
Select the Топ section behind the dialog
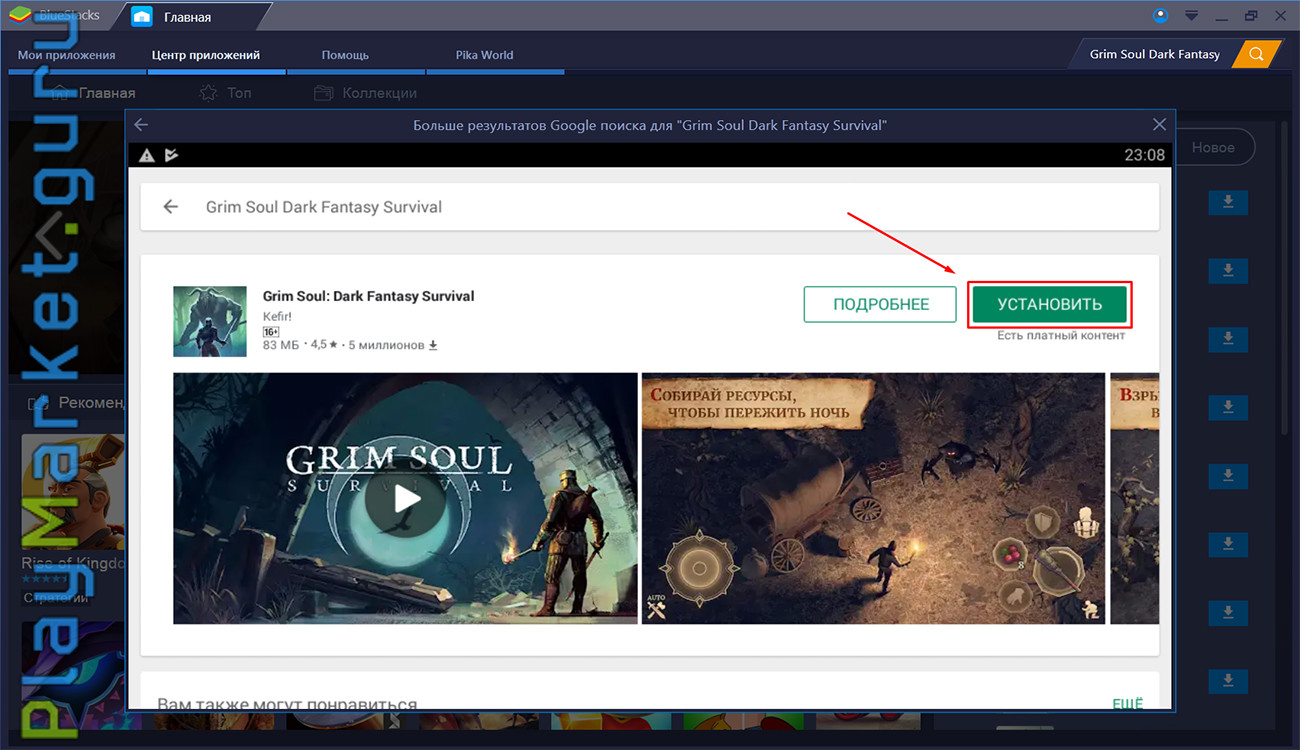click(225, 93)
